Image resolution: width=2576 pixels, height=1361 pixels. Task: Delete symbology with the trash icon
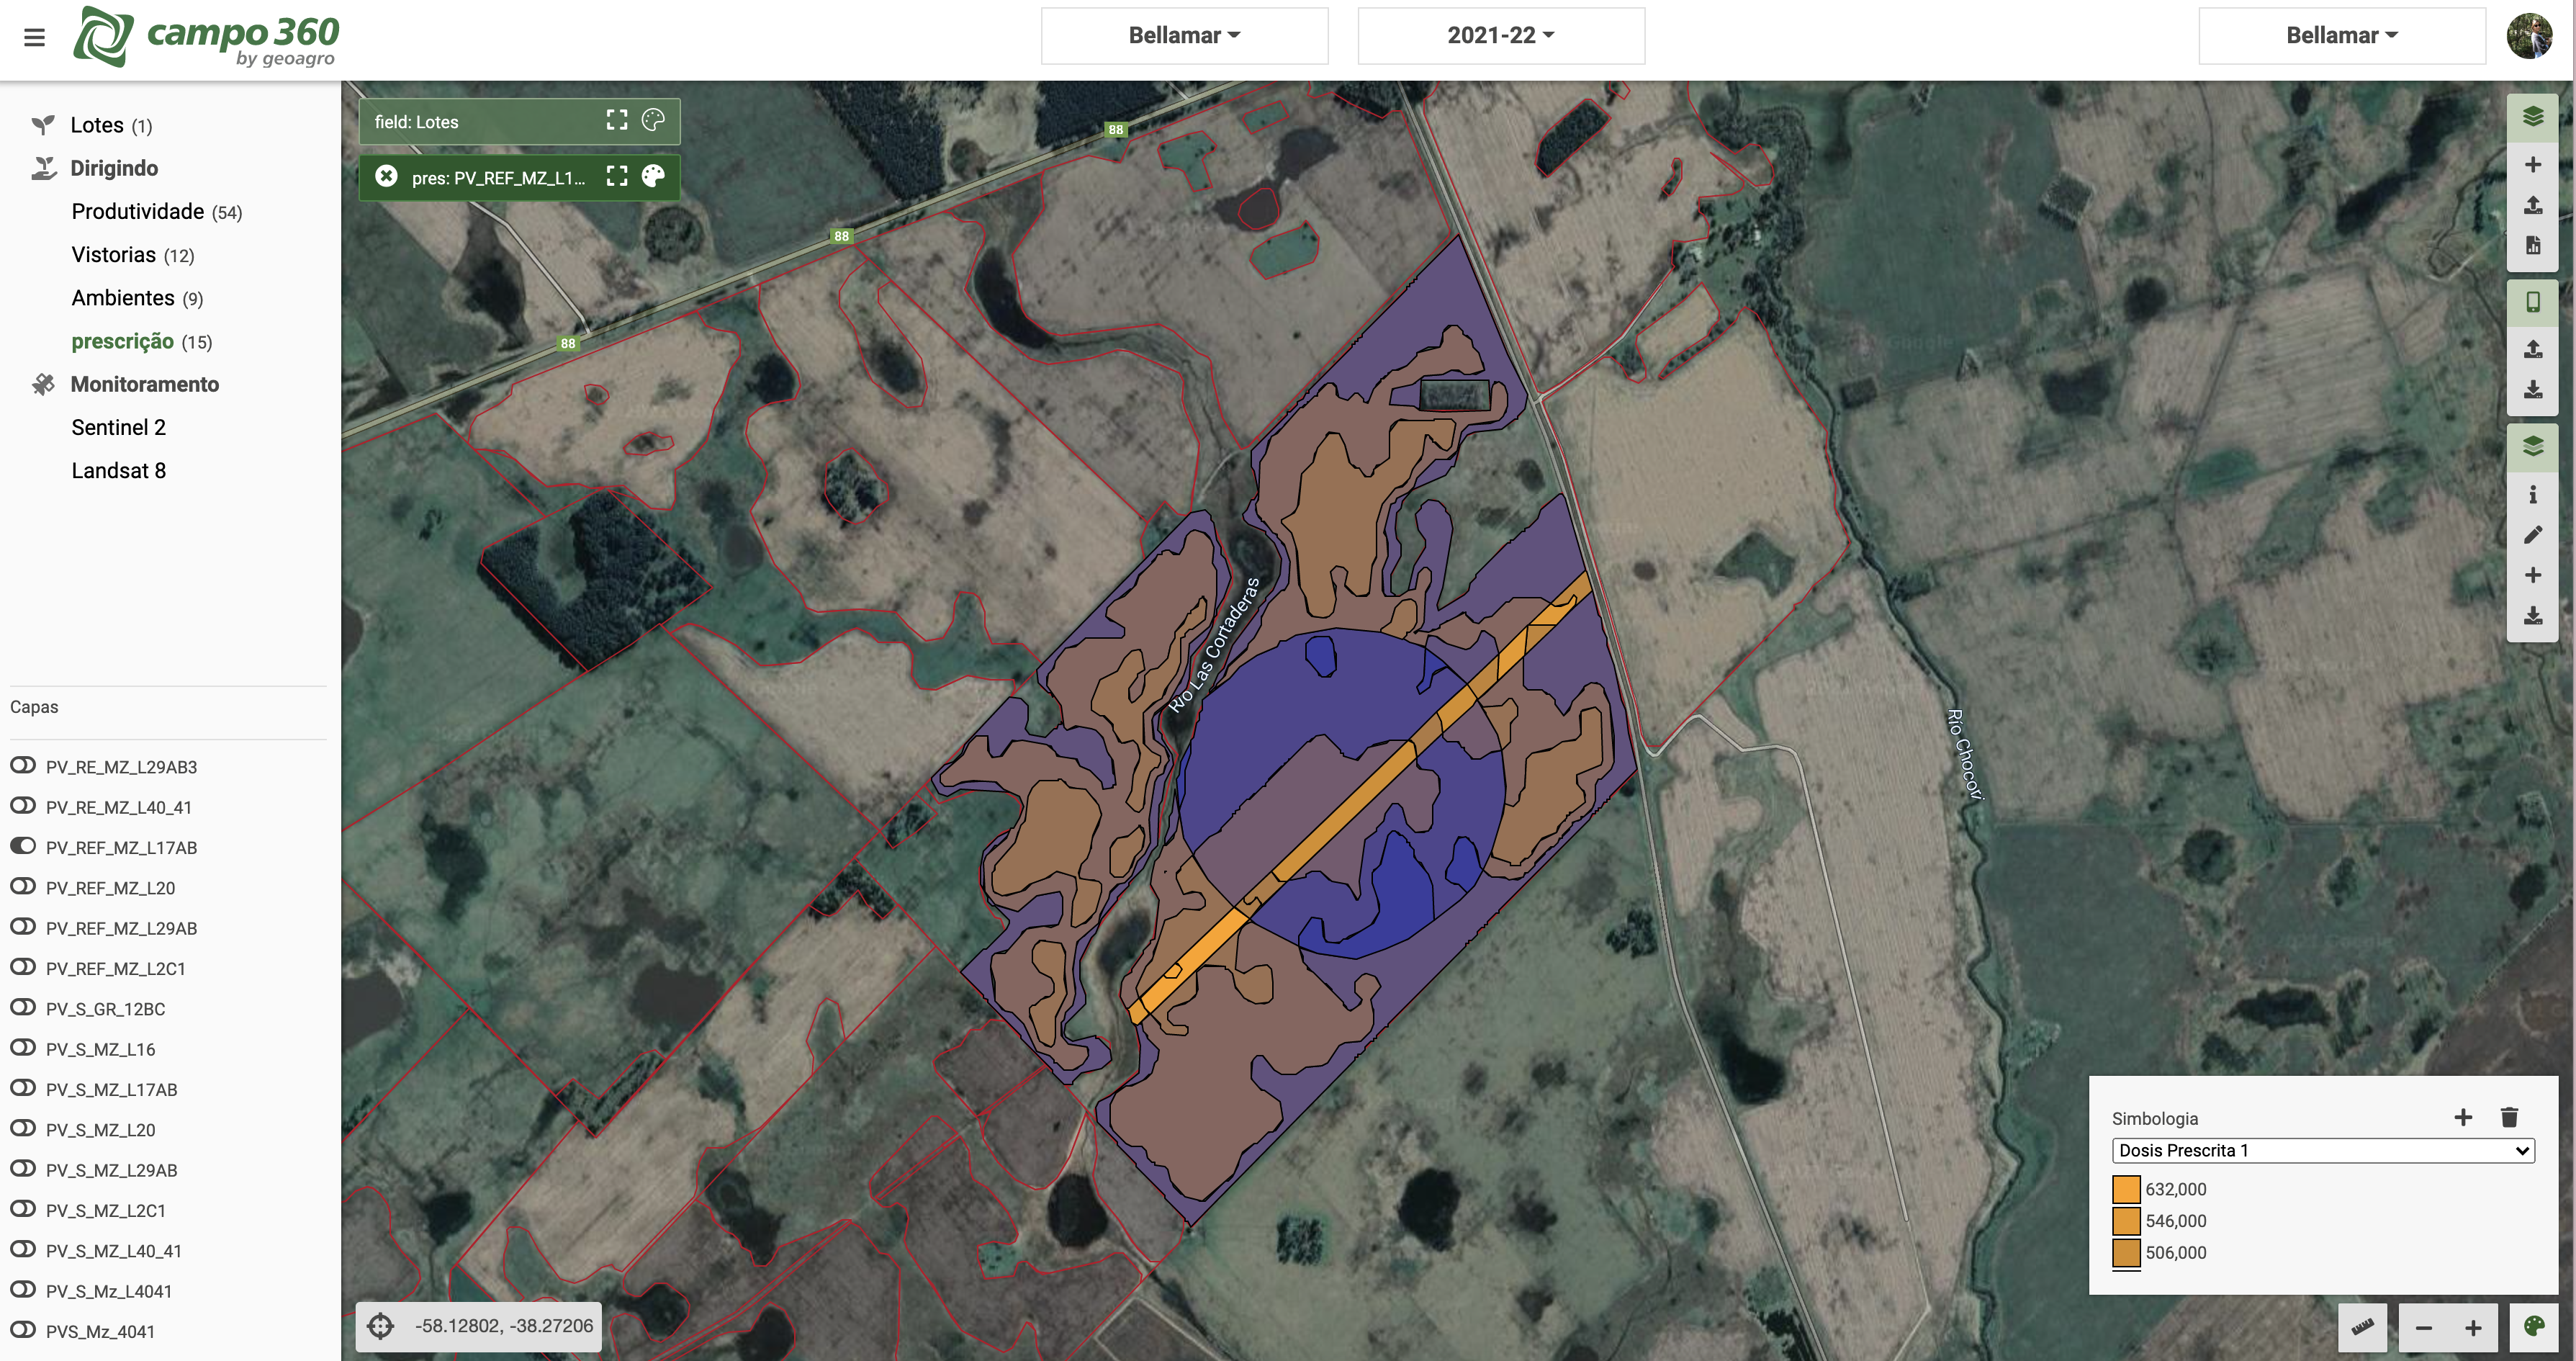2509,1117
